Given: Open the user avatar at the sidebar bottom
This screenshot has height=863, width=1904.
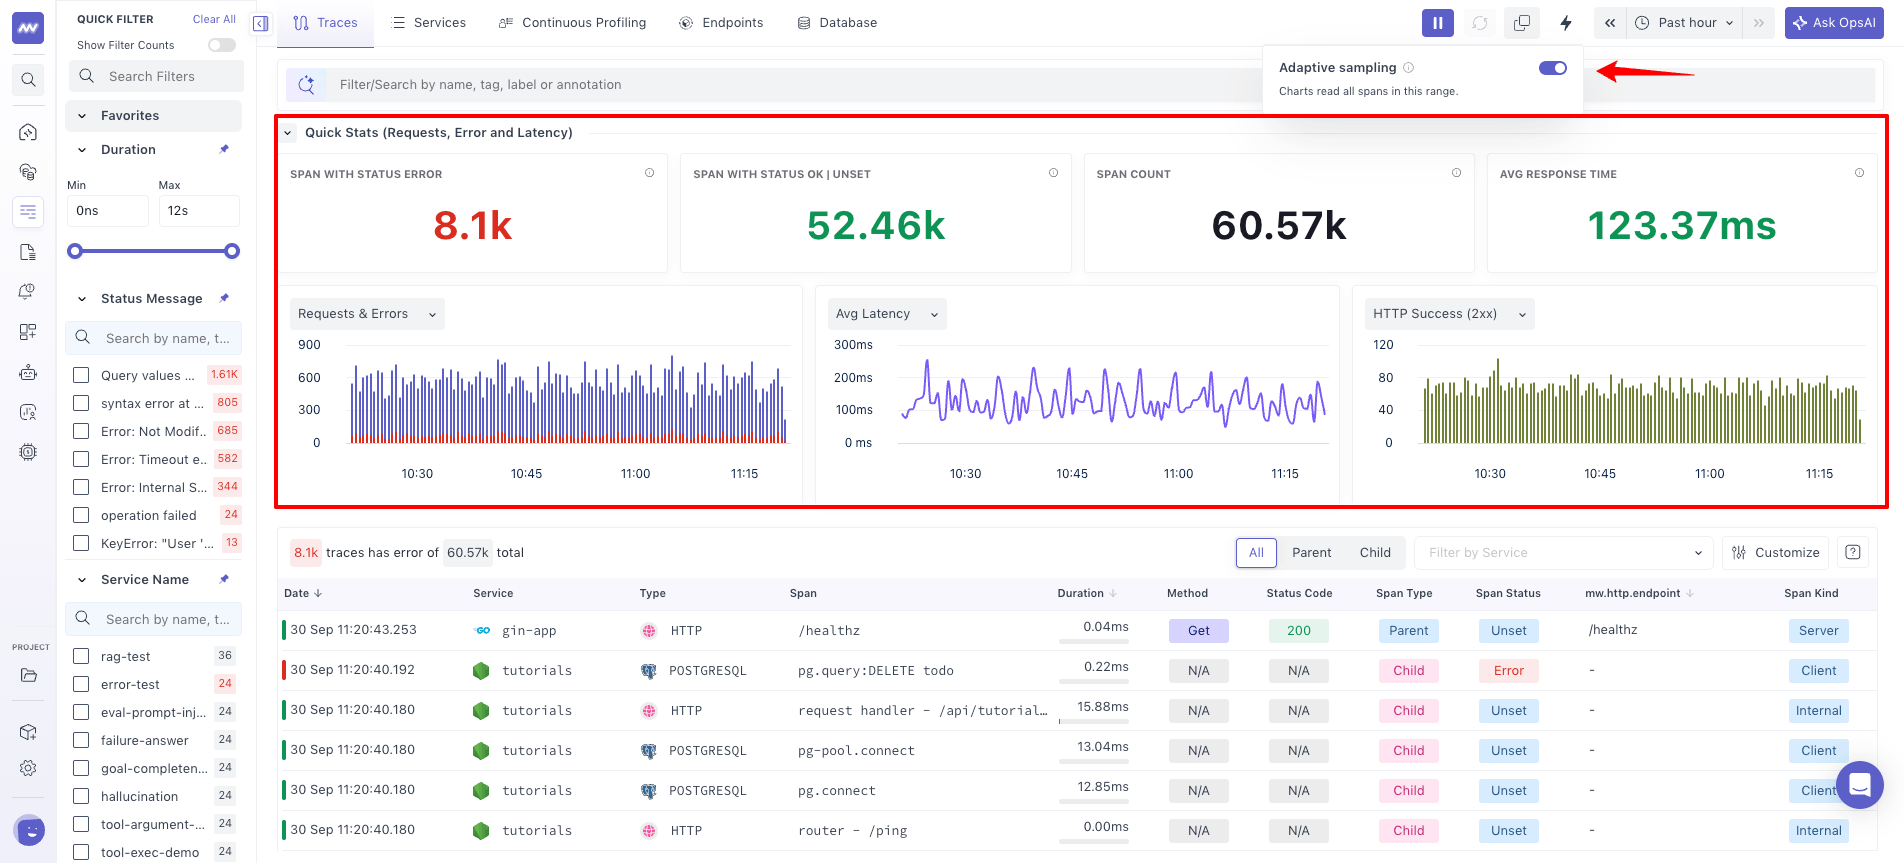Looking at the screenshot, I should coord(30,830).
